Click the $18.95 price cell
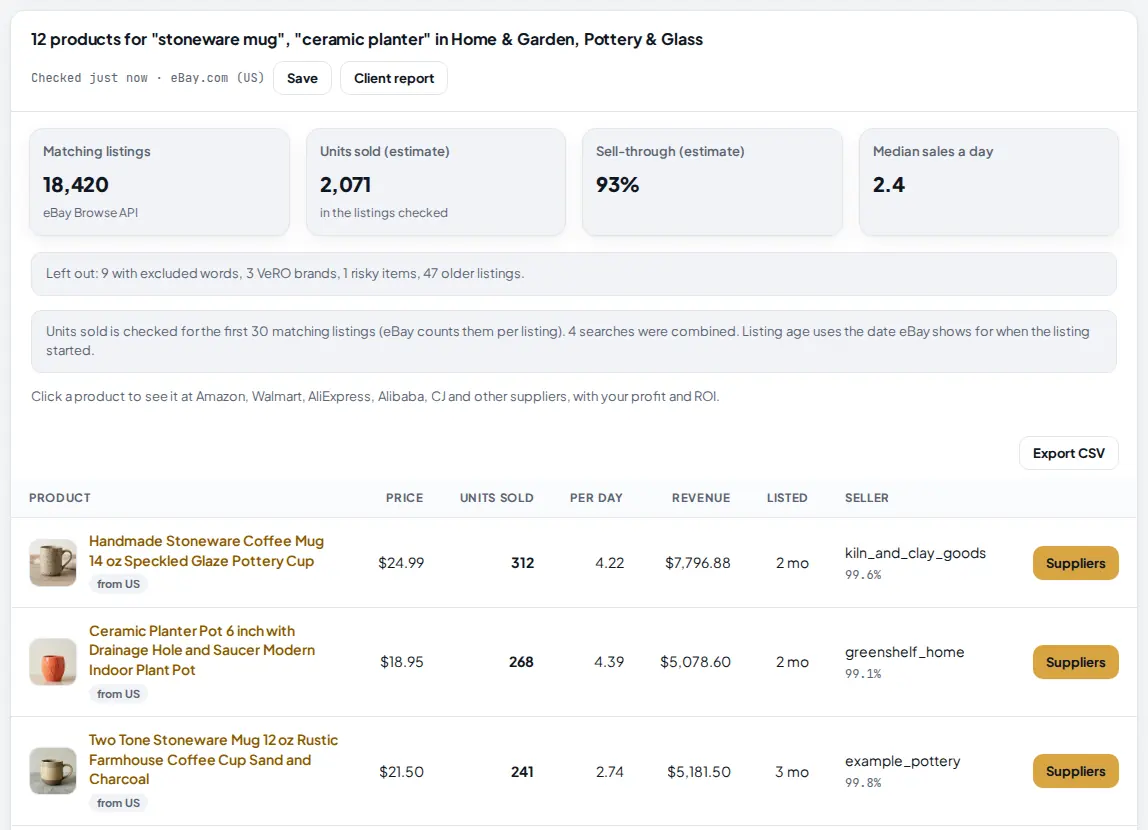Viewport: 1148px width, 830px height. click(401, 662)
